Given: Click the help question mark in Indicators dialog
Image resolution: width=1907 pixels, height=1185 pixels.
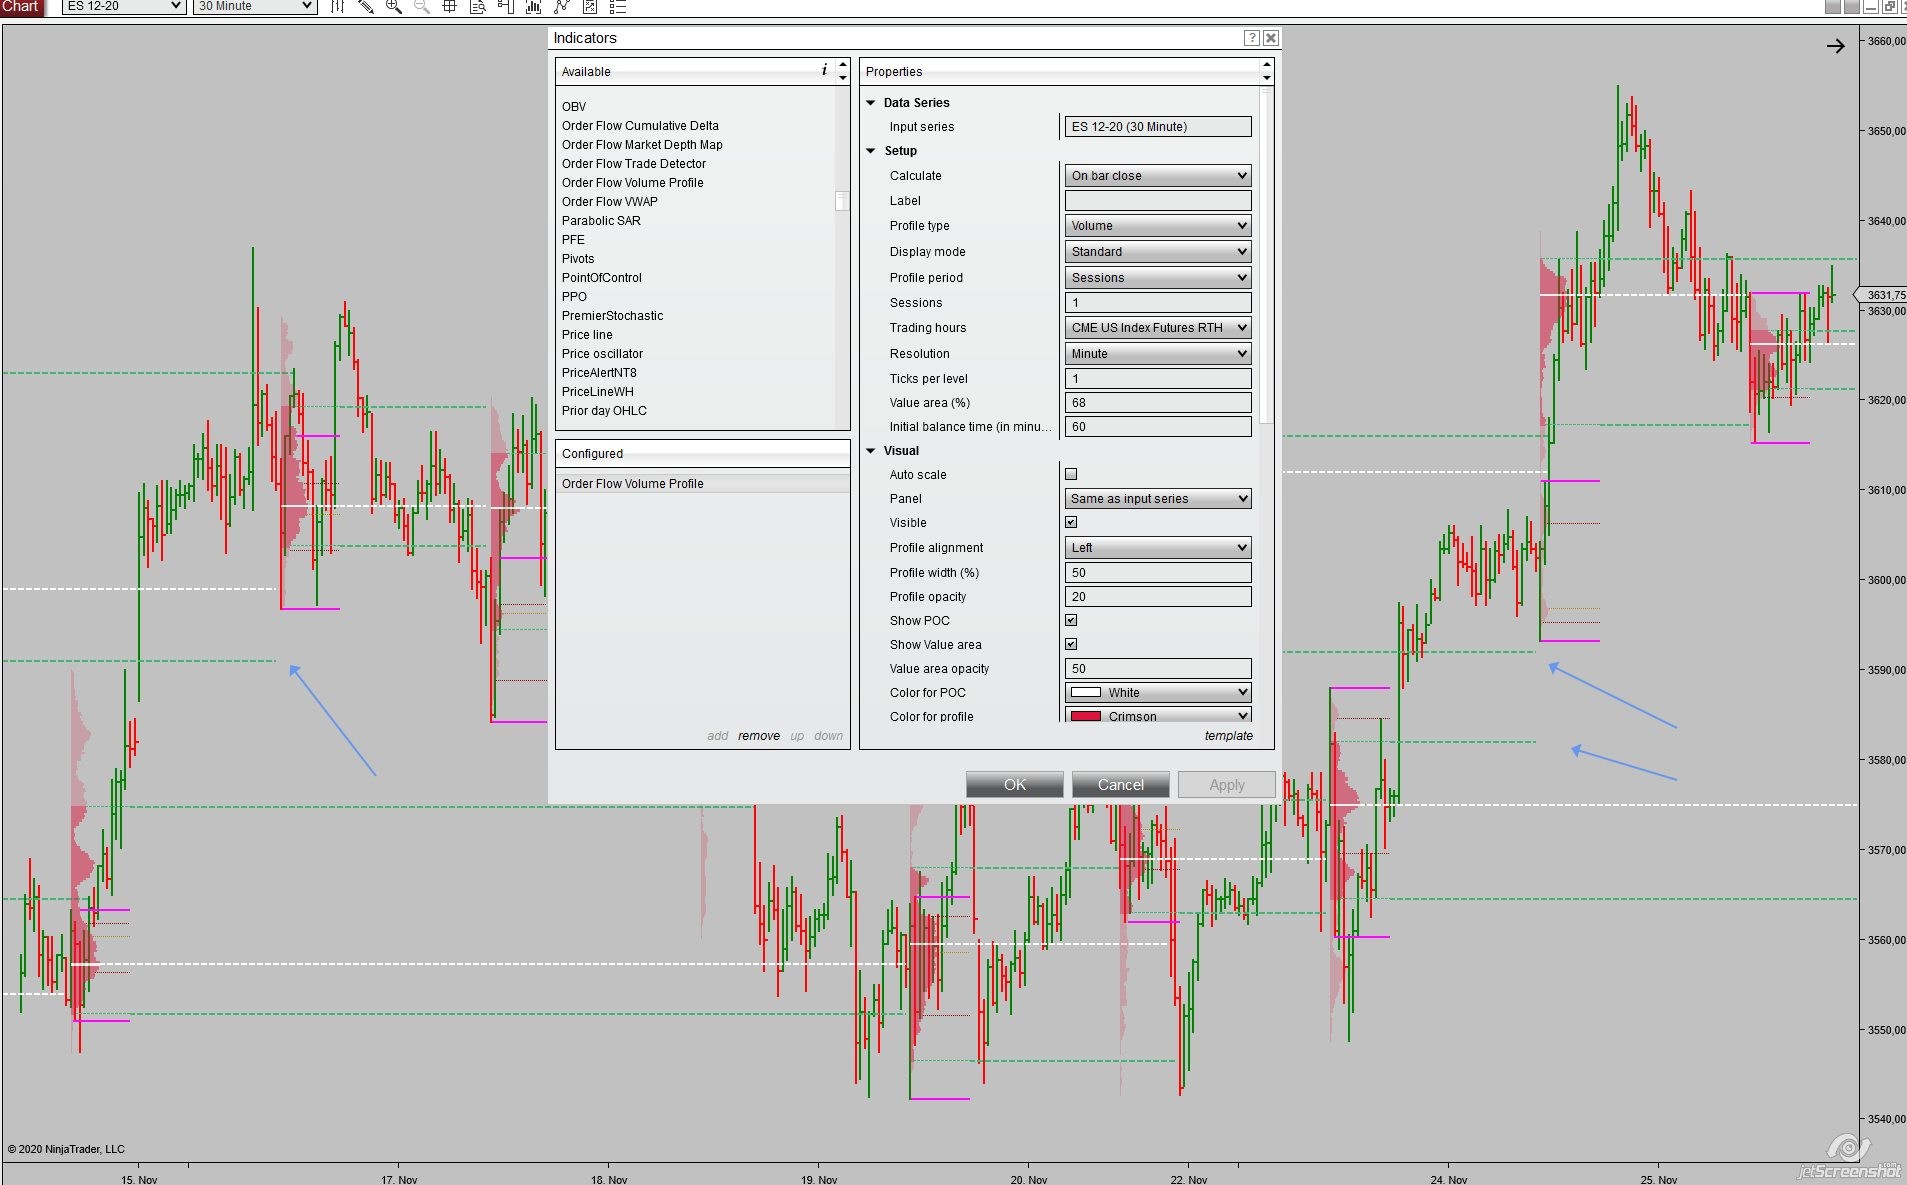Looking at the screenshot, I should [x=1251, y=38].
